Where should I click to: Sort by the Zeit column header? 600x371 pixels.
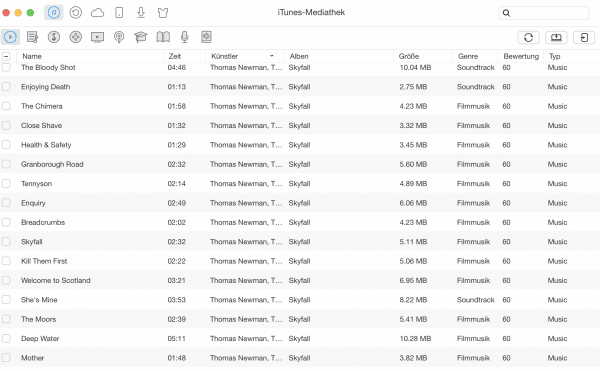pos(175,56)
